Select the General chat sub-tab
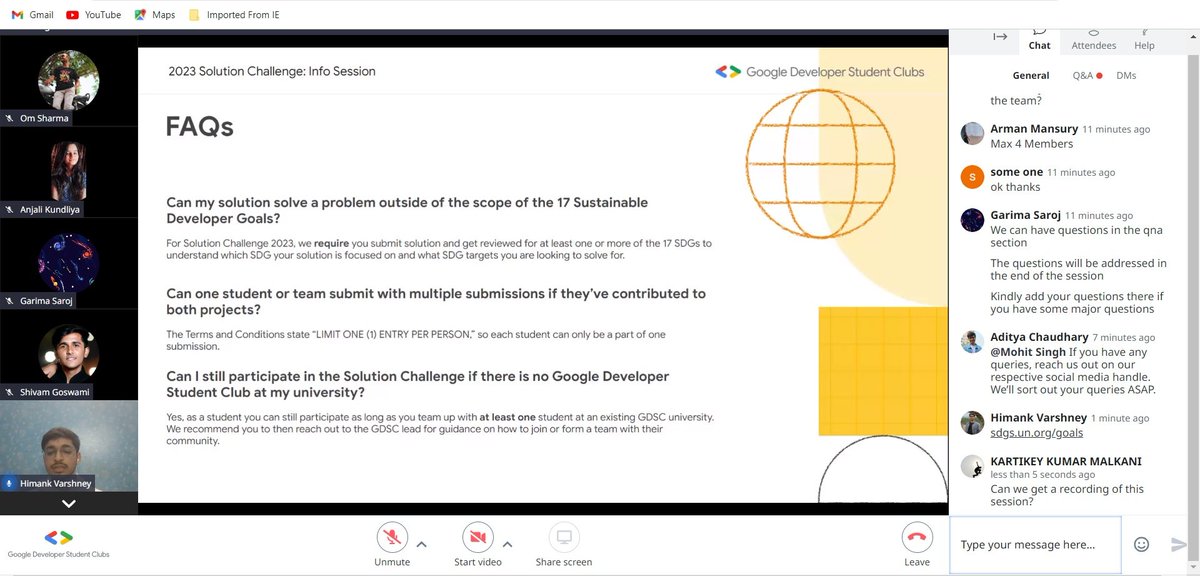This screenshot has width=1200, height=576. pos(1031,75)
